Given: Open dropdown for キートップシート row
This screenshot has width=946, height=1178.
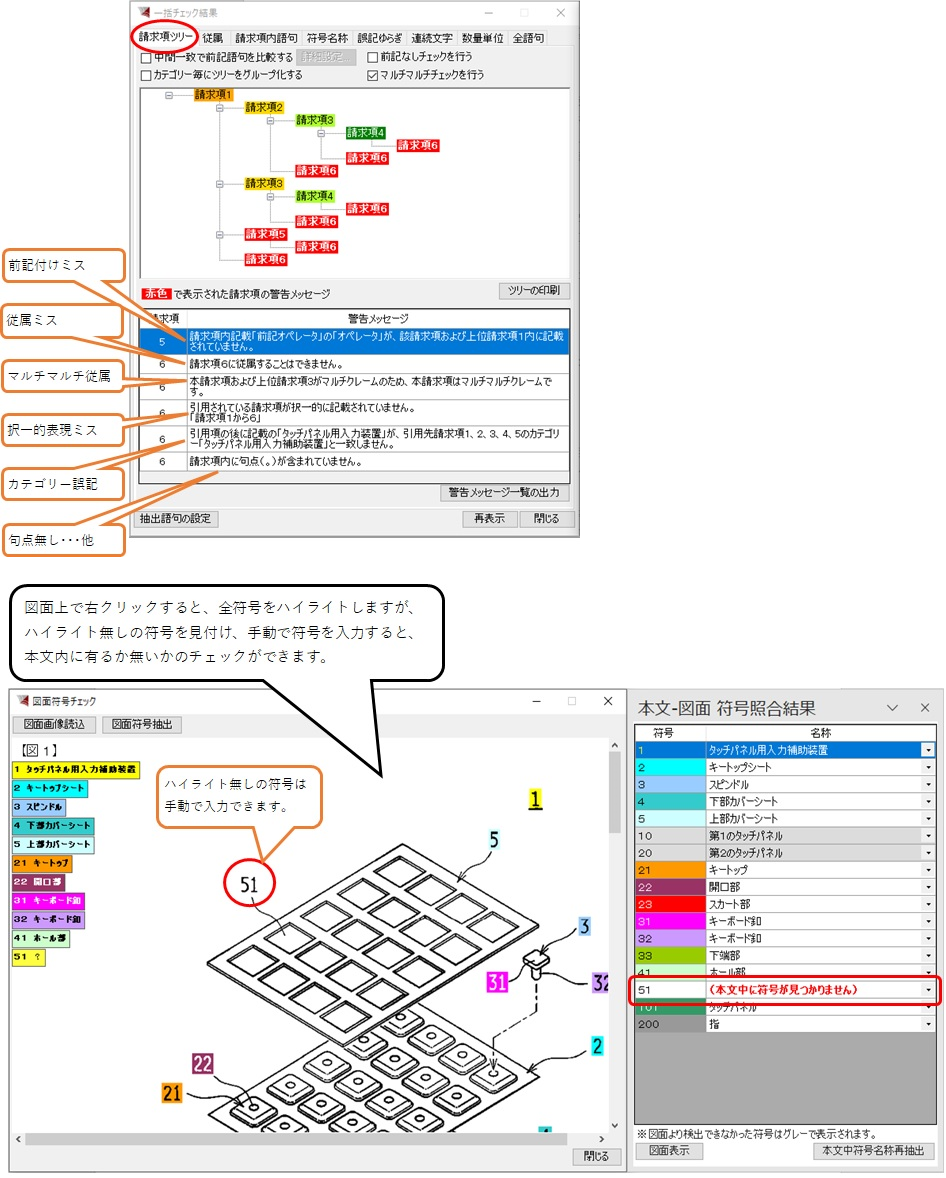Looking at the screenshot, I should 929,767.
